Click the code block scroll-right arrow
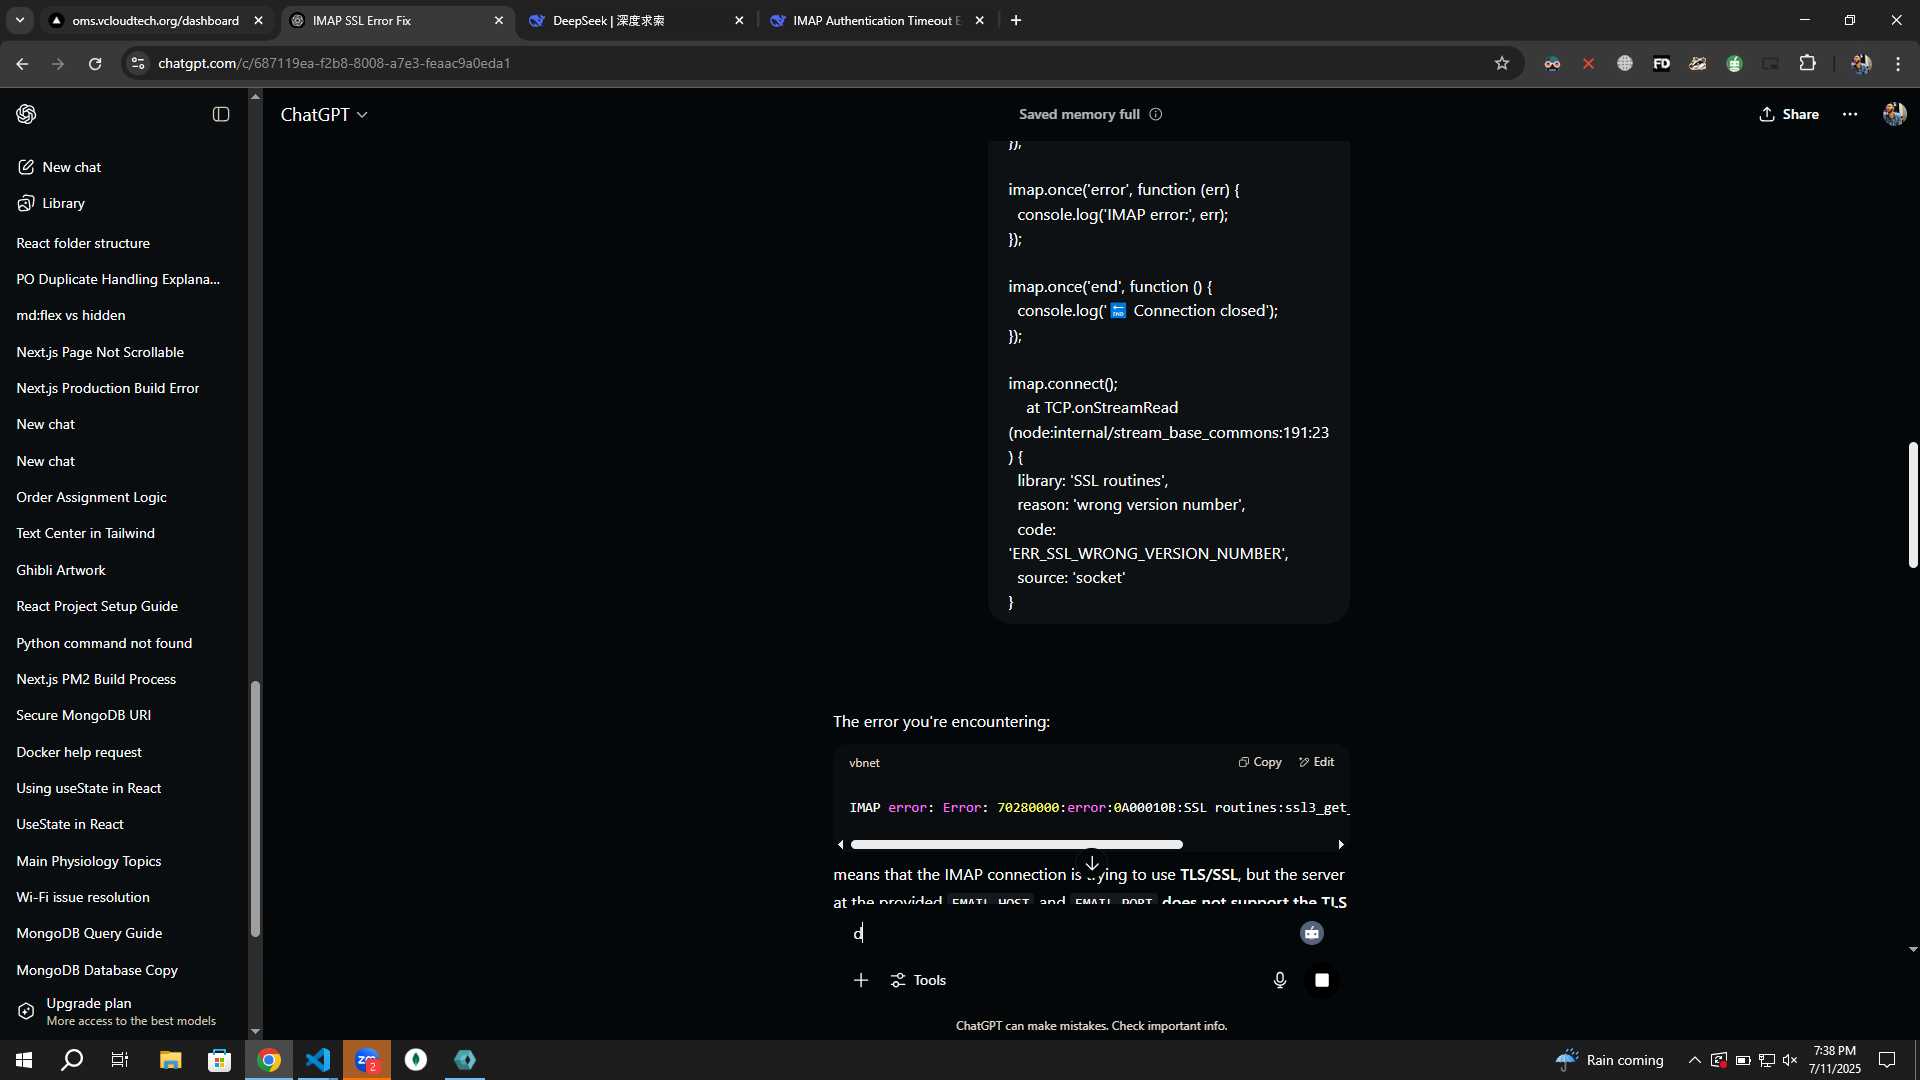This screenshot has height=1080, width=1920. point(1341,845)
